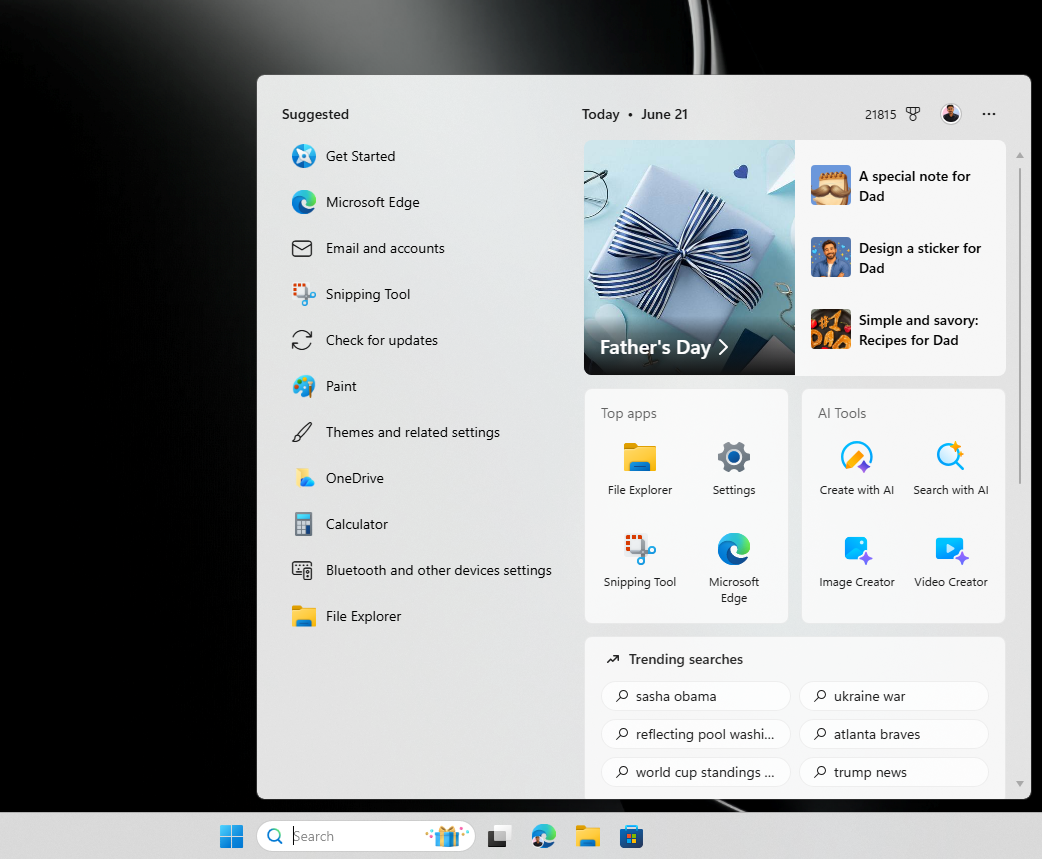1042x860 pixels.
Task: Search trending trump news
Action: (x=894, y=772)
